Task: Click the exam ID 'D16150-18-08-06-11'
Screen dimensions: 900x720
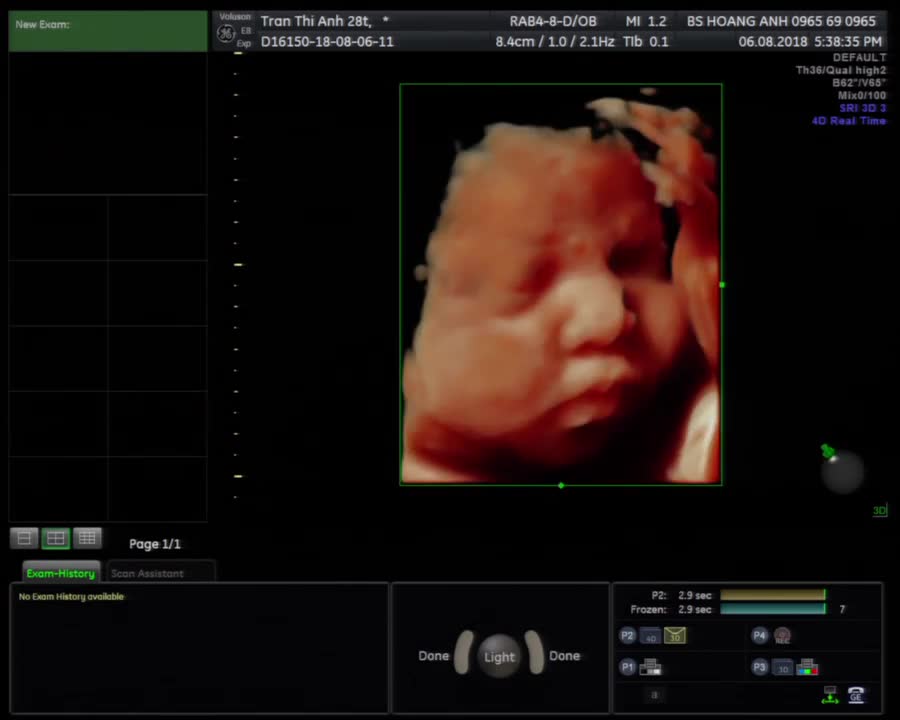Action: pos(327,42)
